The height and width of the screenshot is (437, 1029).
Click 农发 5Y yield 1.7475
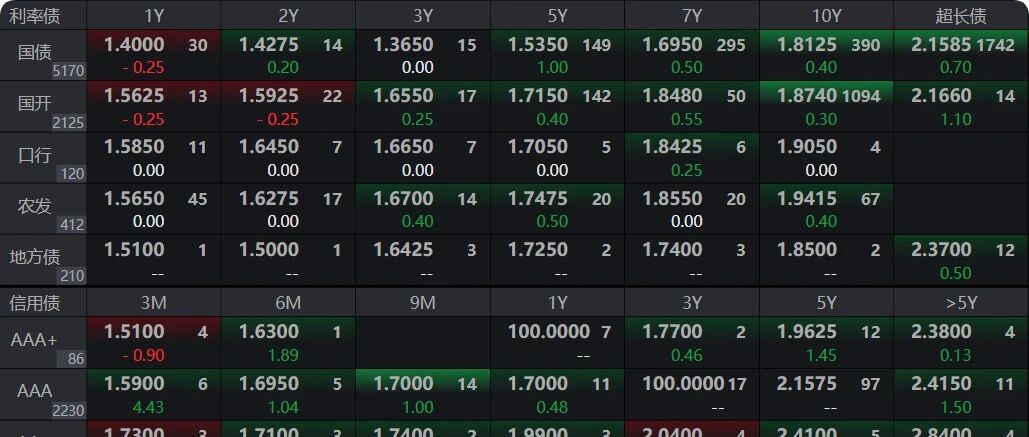[538, 198]
